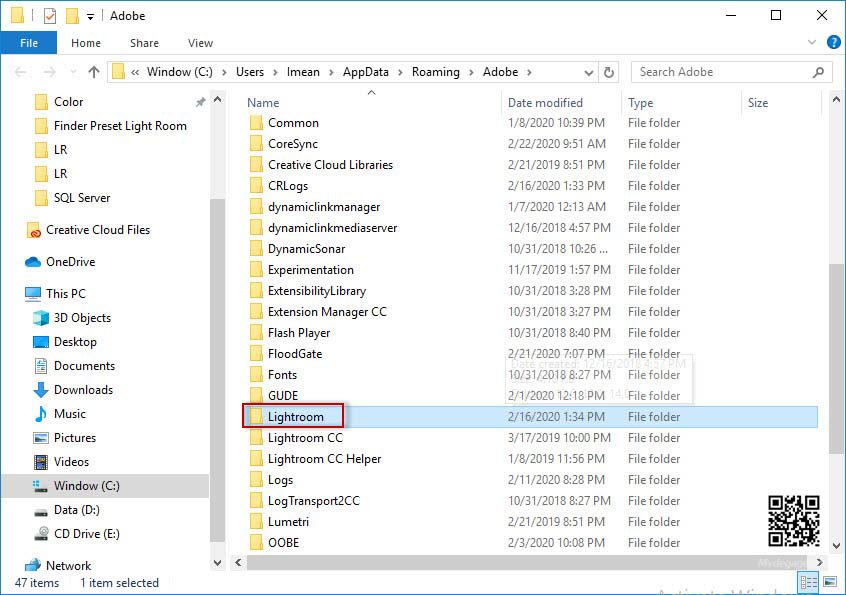Select This PC in navigation pane
846x595 pixels.
(x=65, y=293)
